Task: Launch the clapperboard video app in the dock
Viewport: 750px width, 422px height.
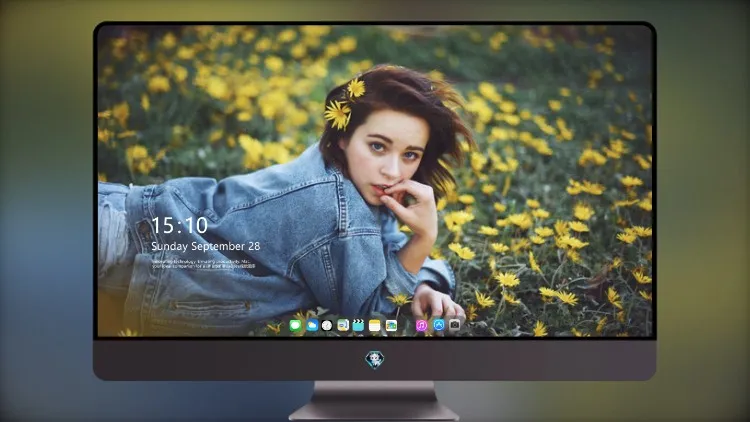Action: pos(358,326)
